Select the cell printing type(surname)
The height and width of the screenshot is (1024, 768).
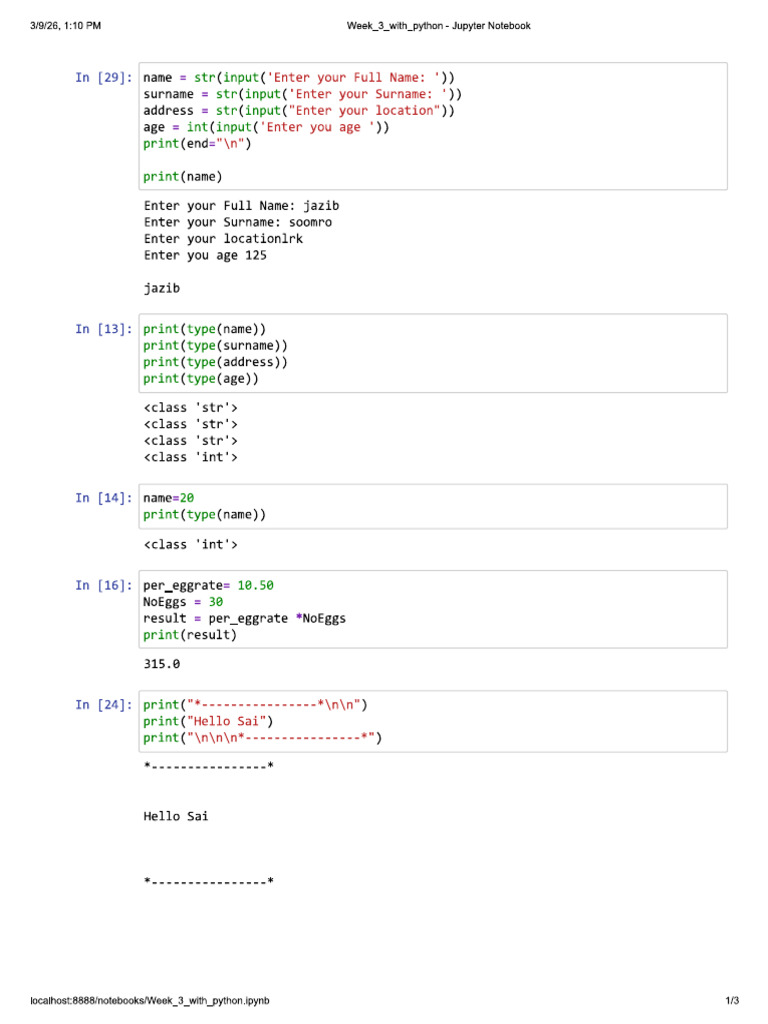433,353
